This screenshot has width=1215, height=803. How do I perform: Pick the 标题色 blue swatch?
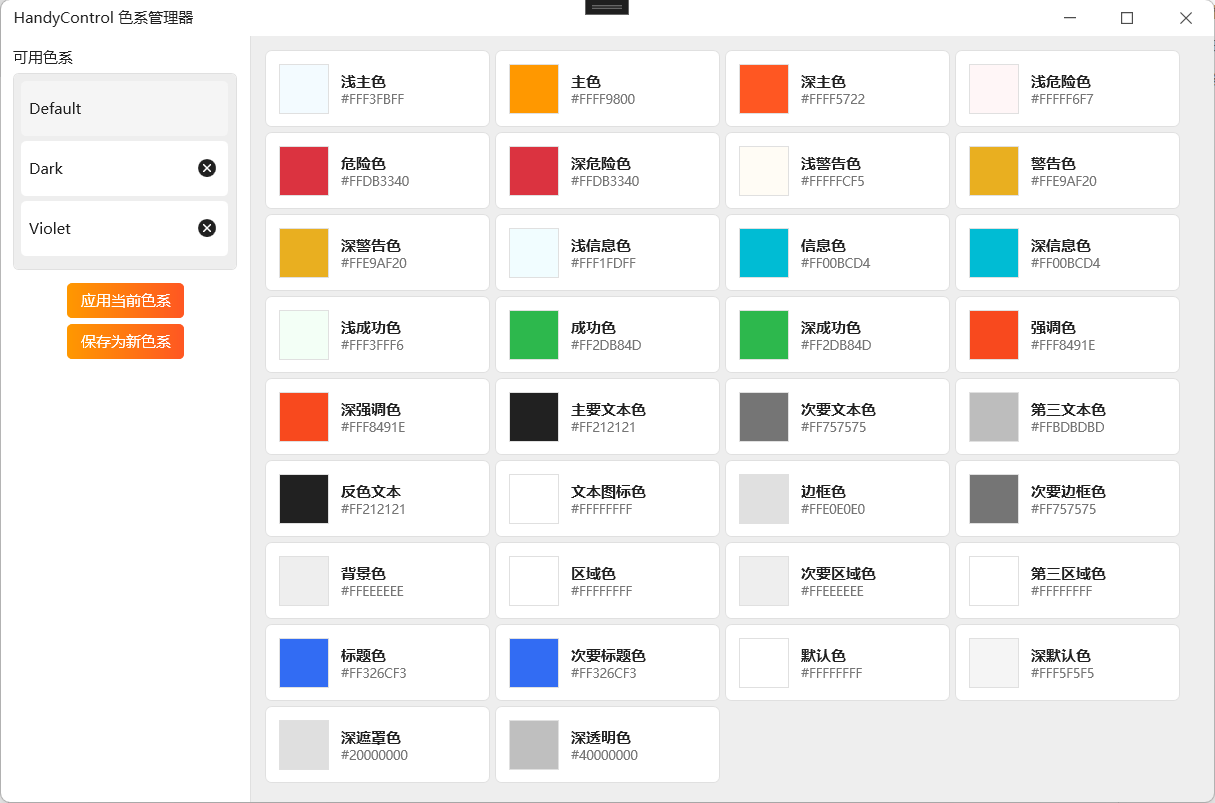click(x=304, y=663)
